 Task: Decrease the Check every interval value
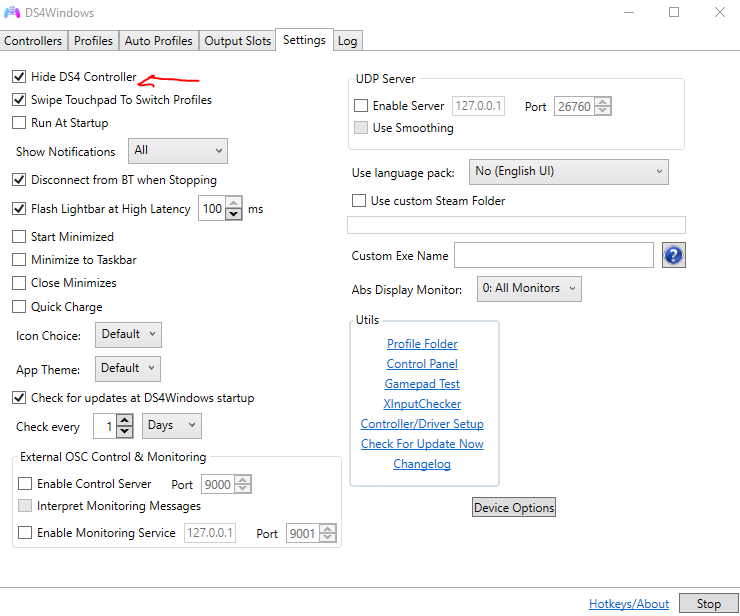(124, 431)
